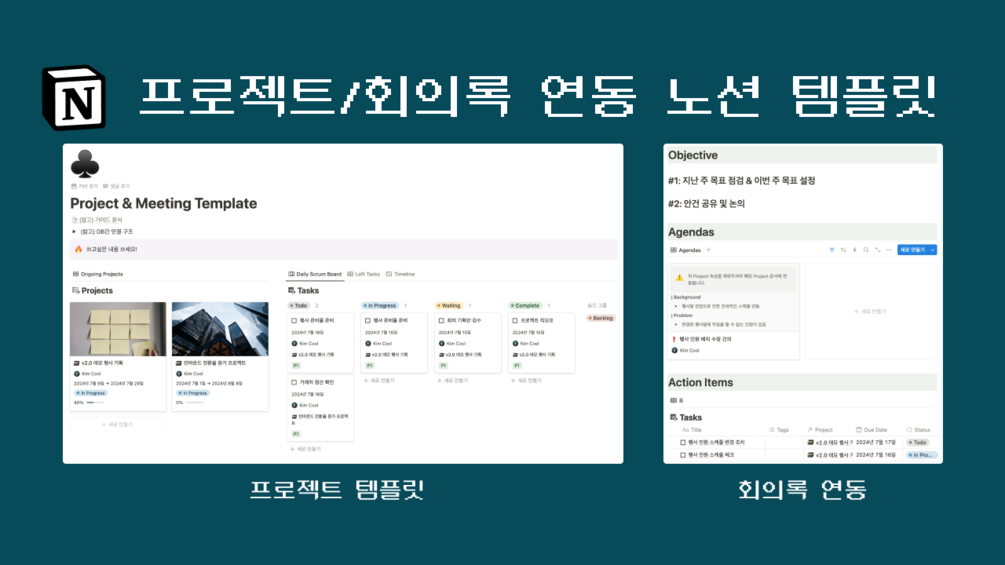This screenshot has width=1005, height=565.
Task: Click the 0% progress bar on project card
Action: tap(194, 403)
